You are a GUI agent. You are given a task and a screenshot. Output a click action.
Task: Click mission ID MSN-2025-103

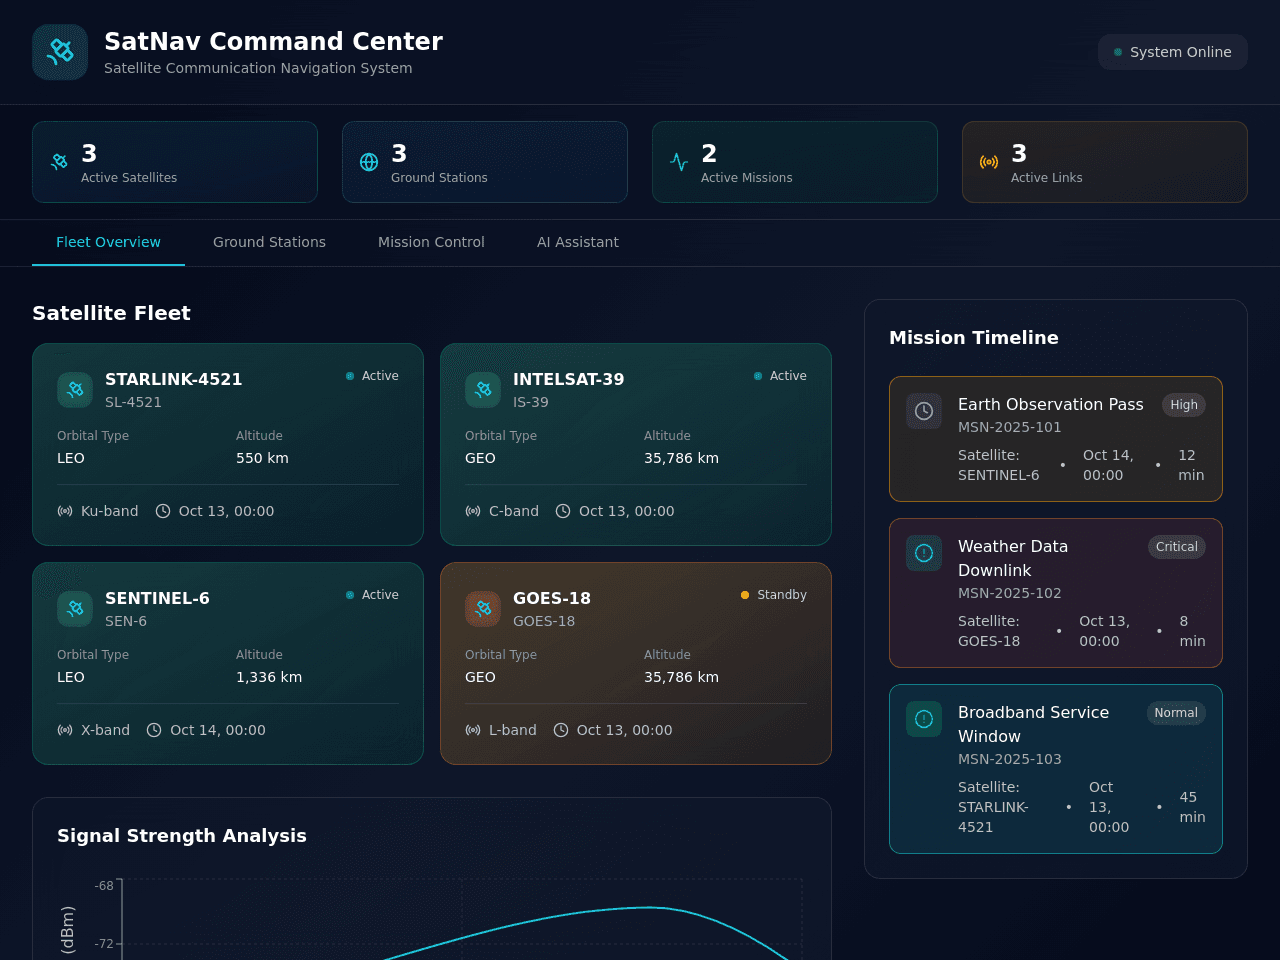coord(1010,759)
